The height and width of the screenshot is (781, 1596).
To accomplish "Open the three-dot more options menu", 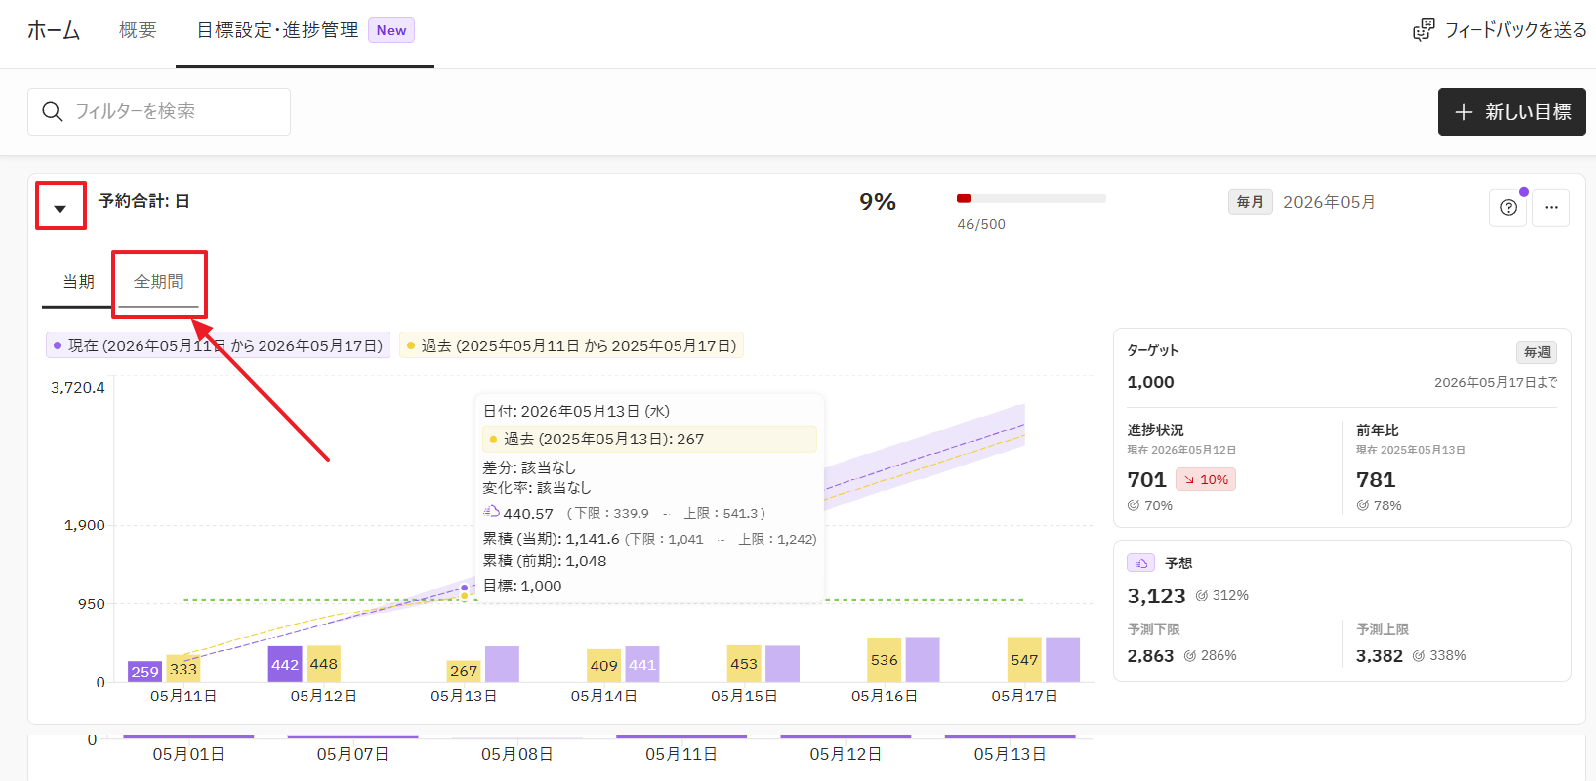I will coord(1551,207).
